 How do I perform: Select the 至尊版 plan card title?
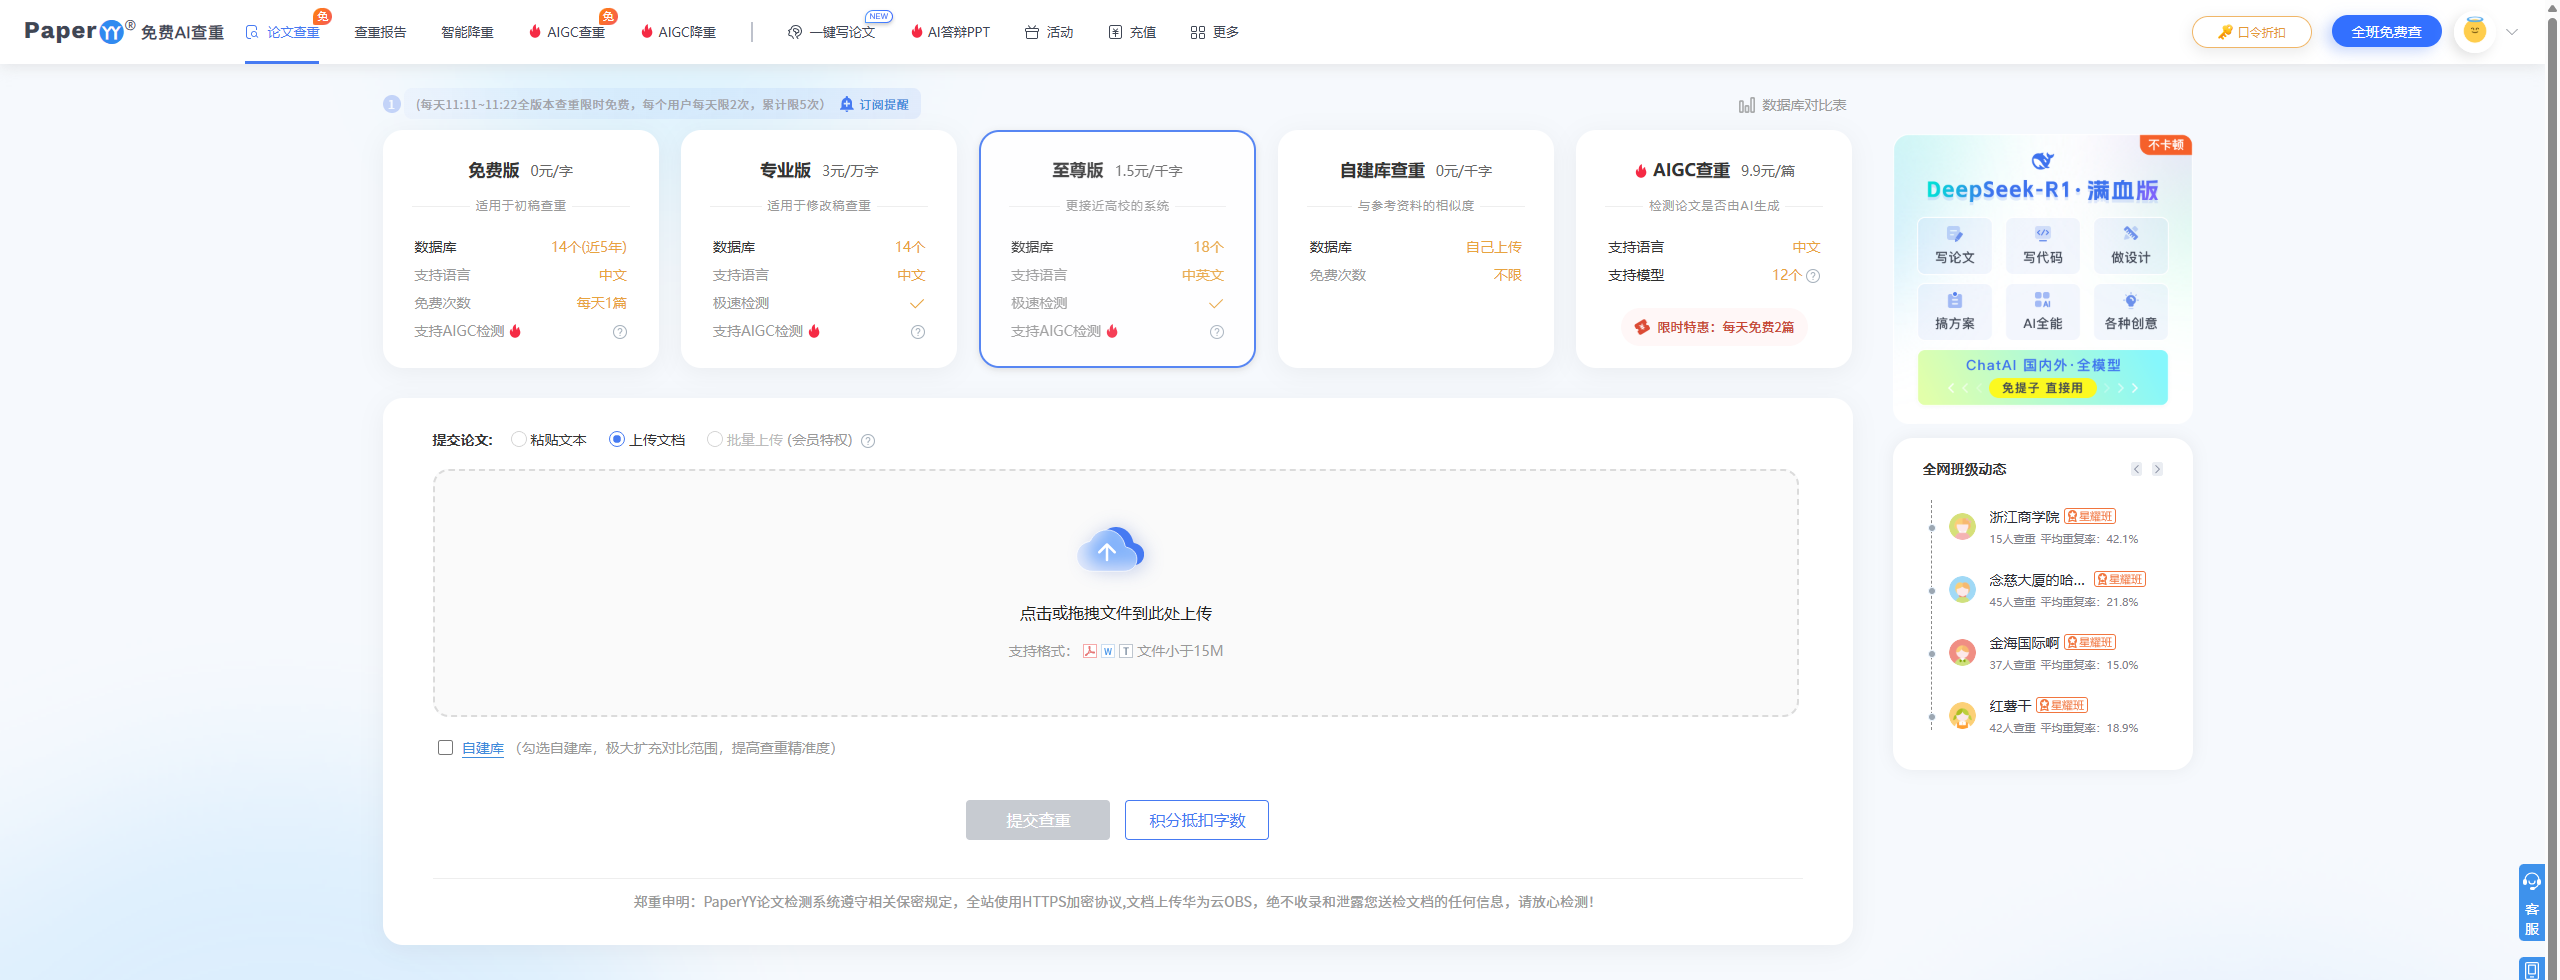point(1077,170)
